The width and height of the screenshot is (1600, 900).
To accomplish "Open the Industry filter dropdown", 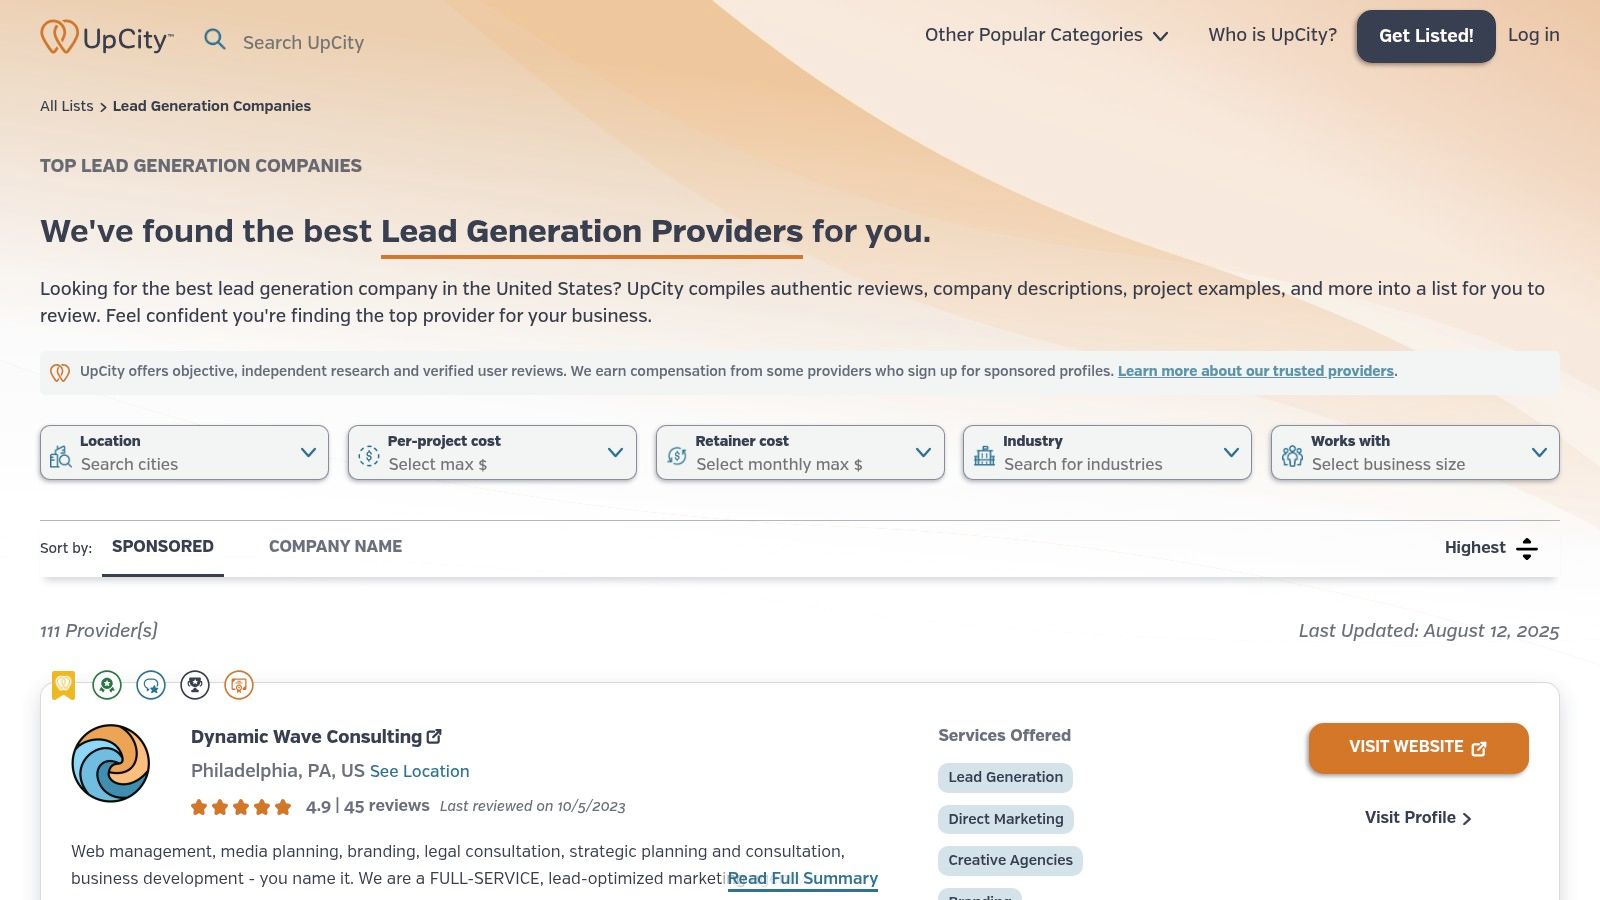I will (1107, 453).
